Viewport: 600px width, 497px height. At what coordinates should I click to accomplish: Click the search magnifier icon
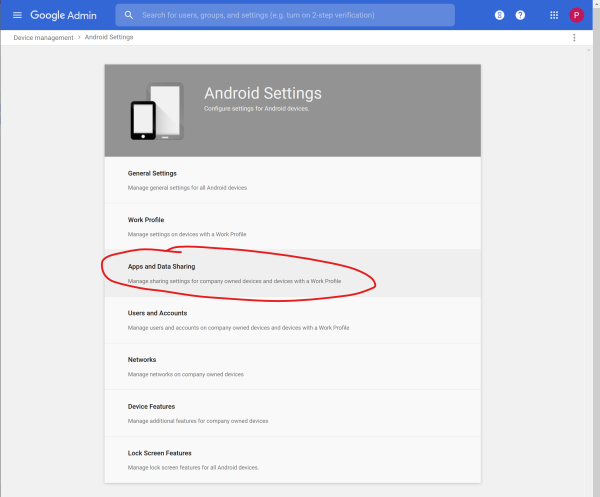[x=129, y=15]
